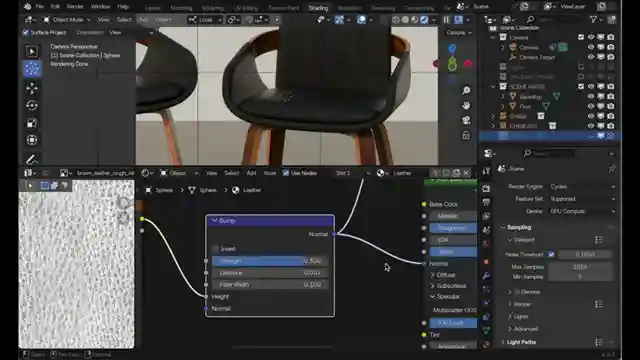This screenshot has width=640, height=360.
Task: Open the Render properties tab
Action: click(486, 188)
